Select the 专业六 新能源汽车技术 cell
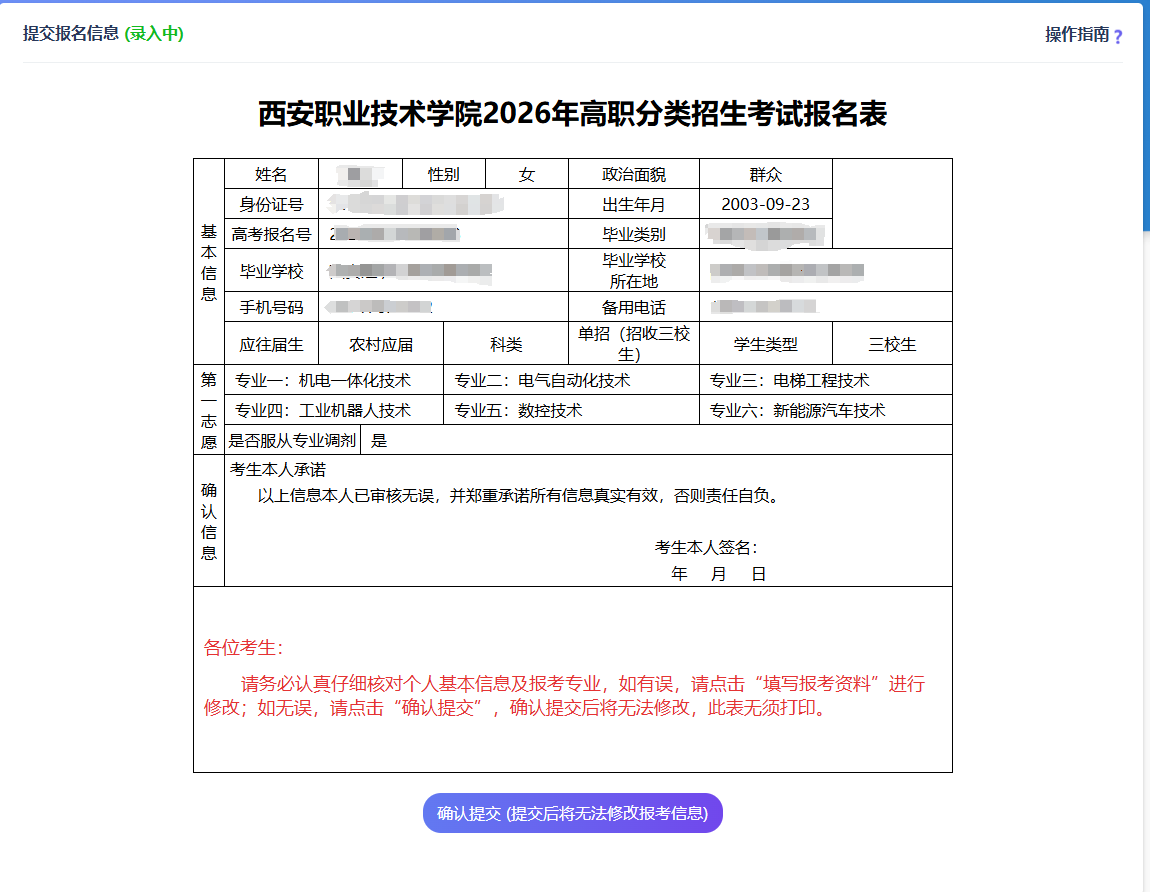The image size is (1150, 892). (797, 410)
